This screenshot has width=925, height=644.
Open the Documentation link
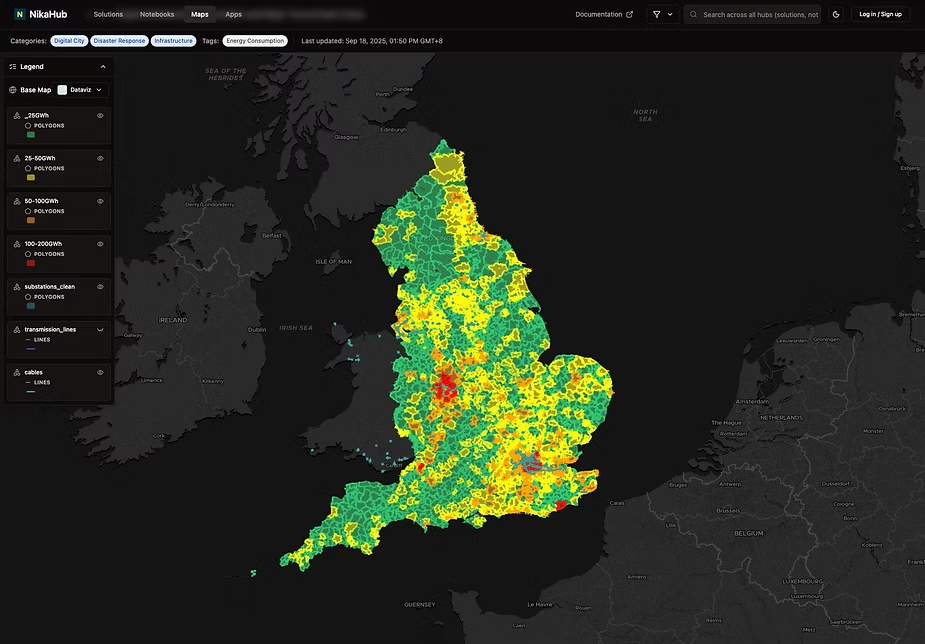tap(604, 14)
